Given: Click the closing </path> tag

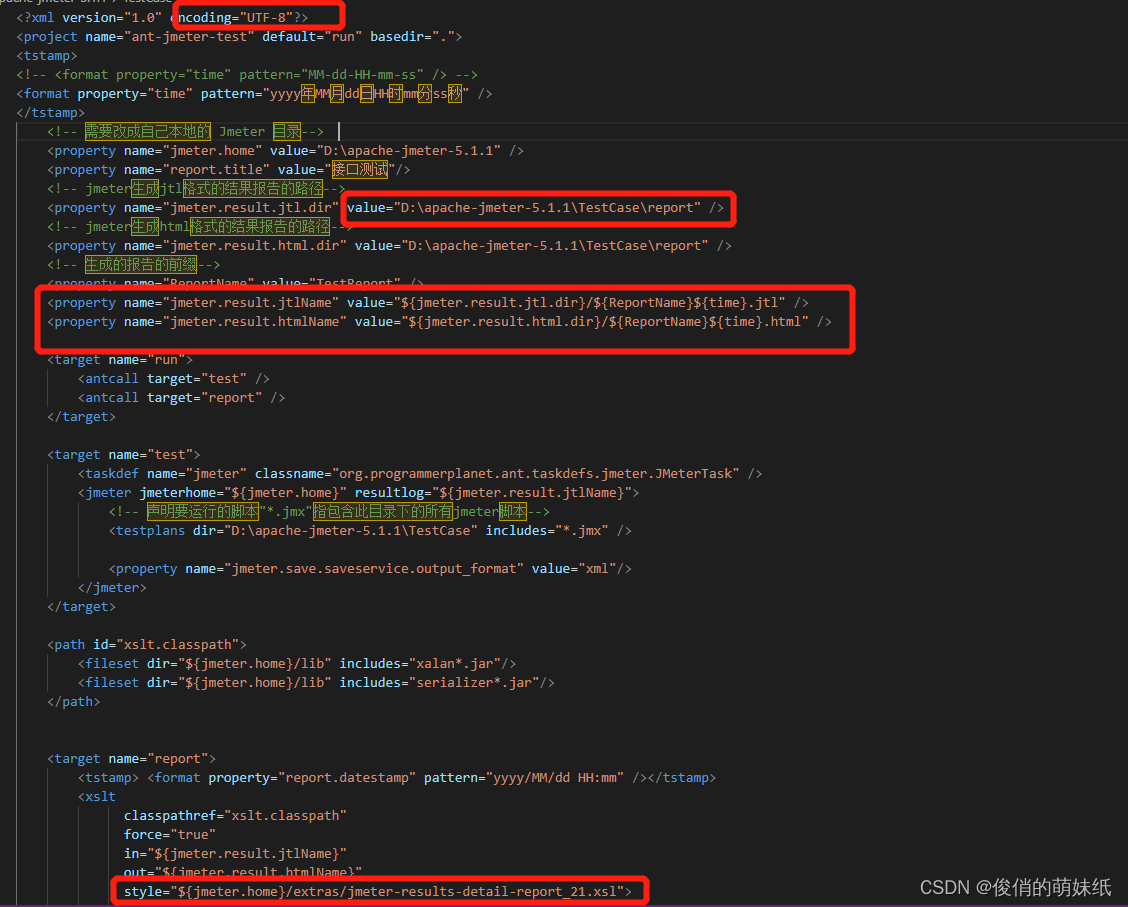Looking at the screenshot, I should pyautogui.click(x=73, y=702).
